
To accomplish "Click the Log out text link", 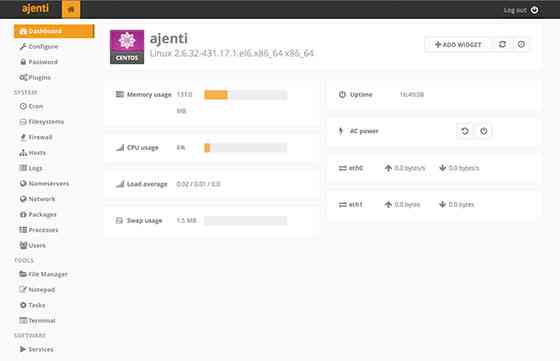I will point(515,10).
